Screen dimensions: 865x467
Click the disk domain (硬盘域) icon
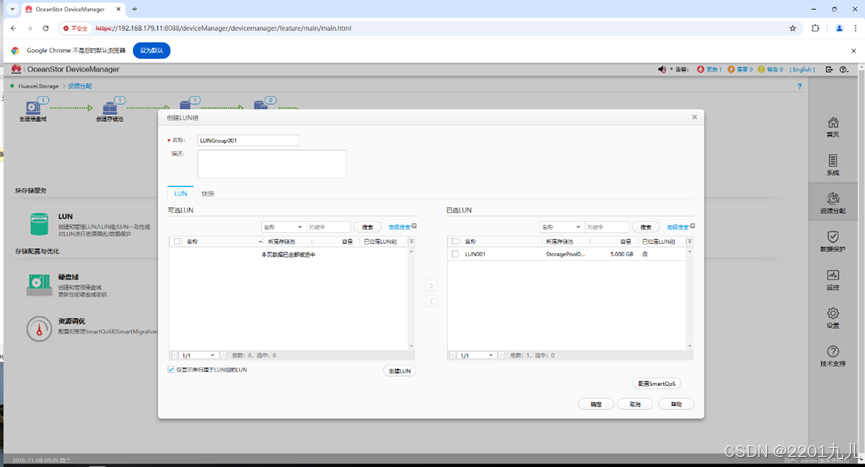(x=39, y=285)
